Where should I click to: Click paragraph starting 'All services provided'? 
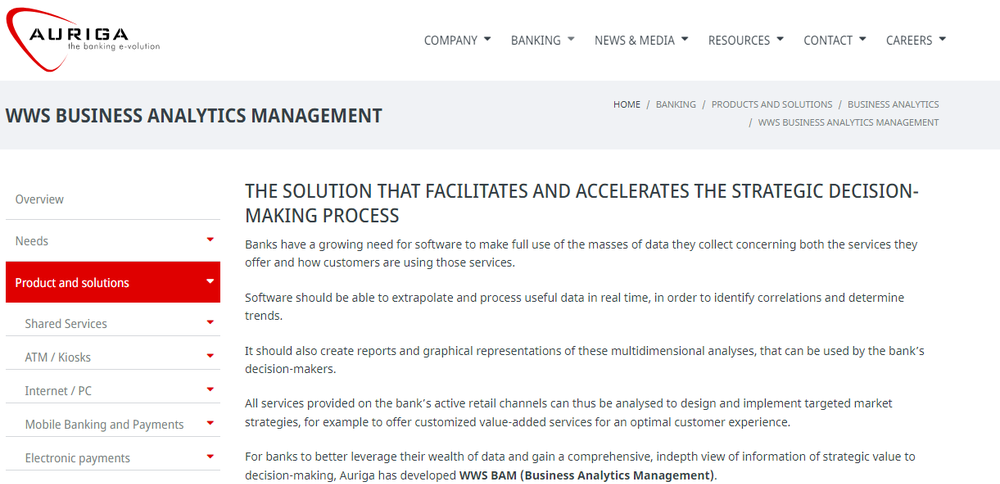(x=569, y=413)
